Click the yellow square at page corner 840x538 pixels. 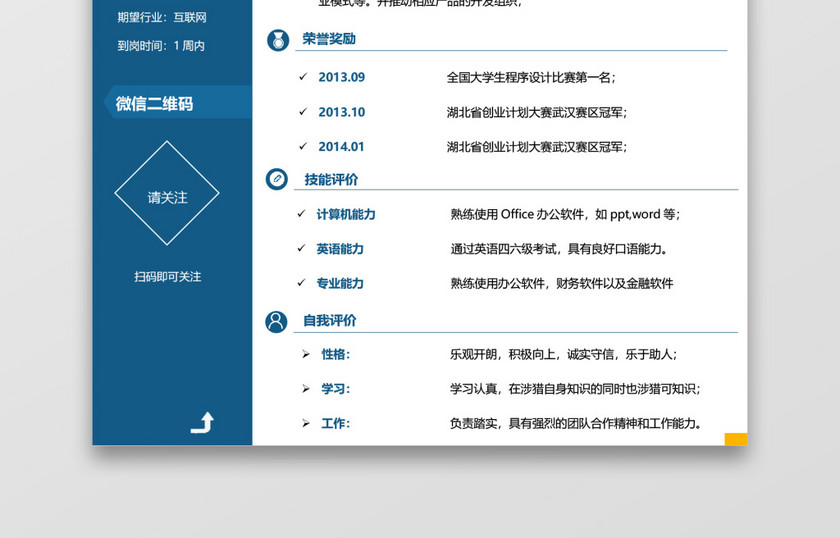tap(736, 439)
